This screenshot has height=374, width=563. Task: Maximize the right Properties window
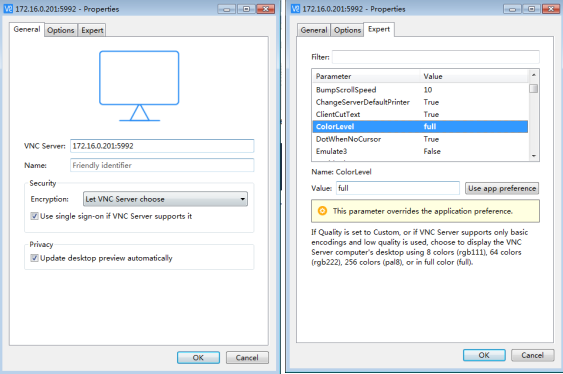[x=531, y=9]
